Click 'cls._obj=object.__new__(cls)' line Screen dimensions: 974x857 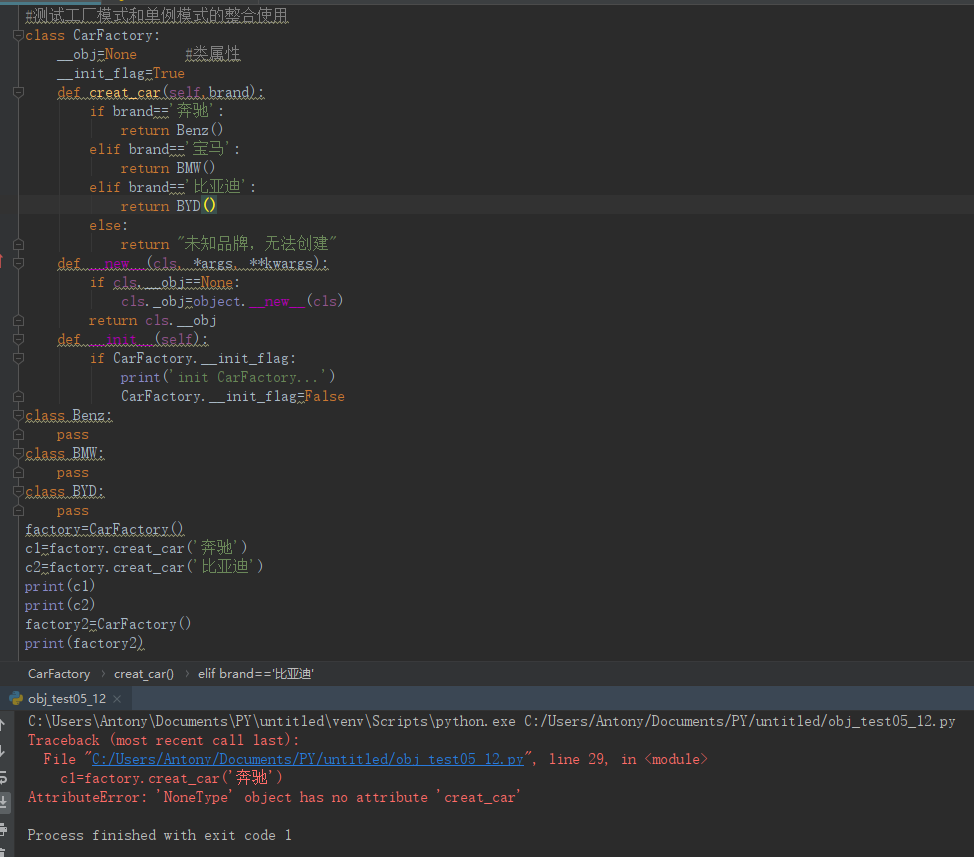tap(232, 301)
